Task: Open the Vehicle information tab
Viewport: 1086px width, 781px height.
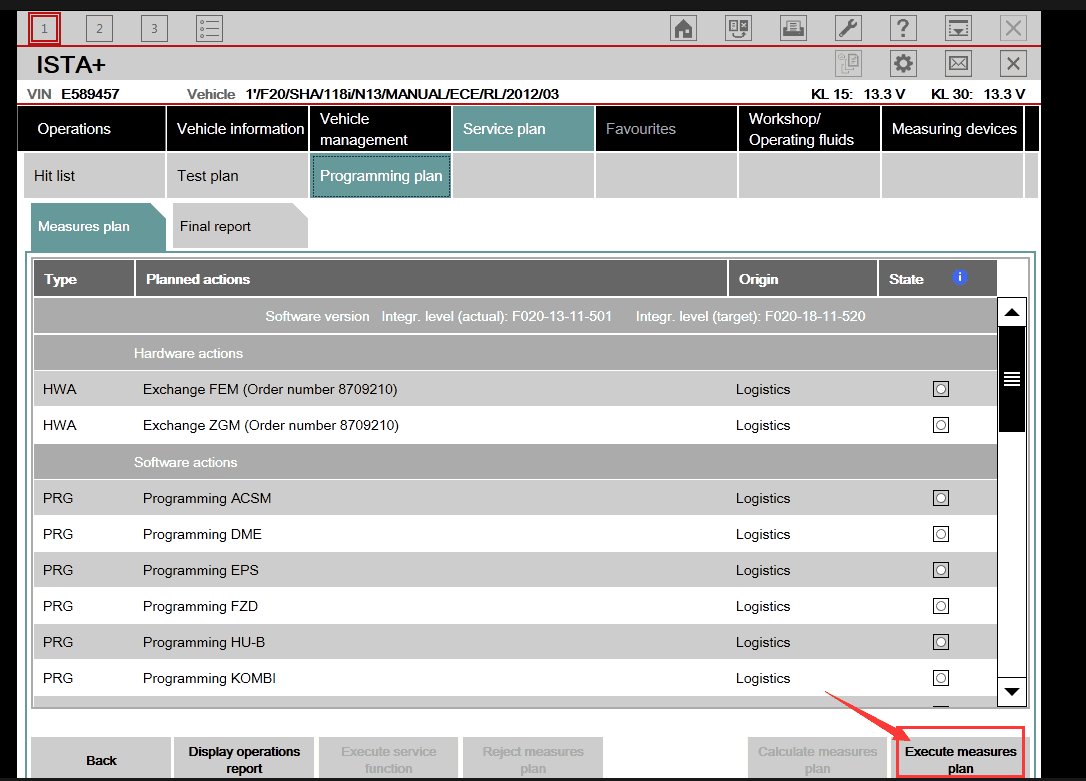Action: point(238,129)
